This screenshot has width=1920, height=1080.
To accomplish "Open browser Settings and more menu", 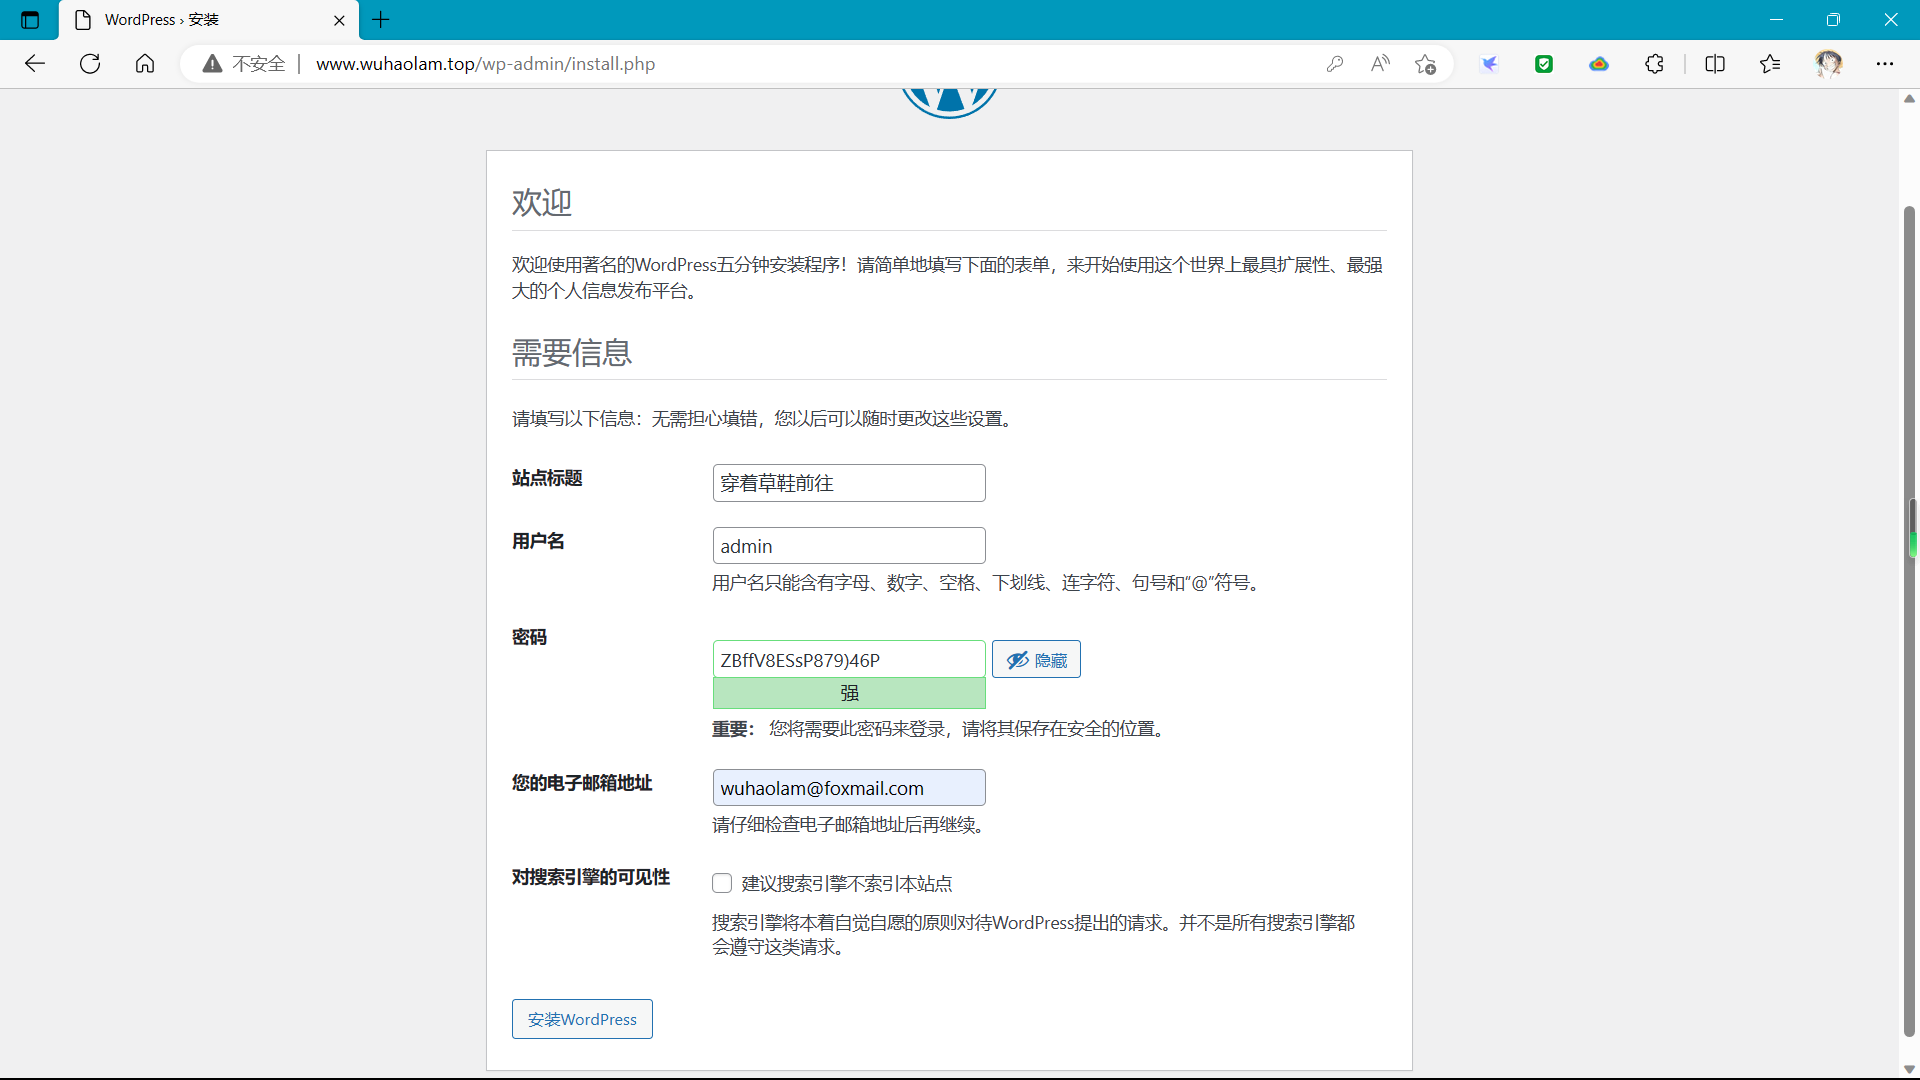I will click(1884, 64).
